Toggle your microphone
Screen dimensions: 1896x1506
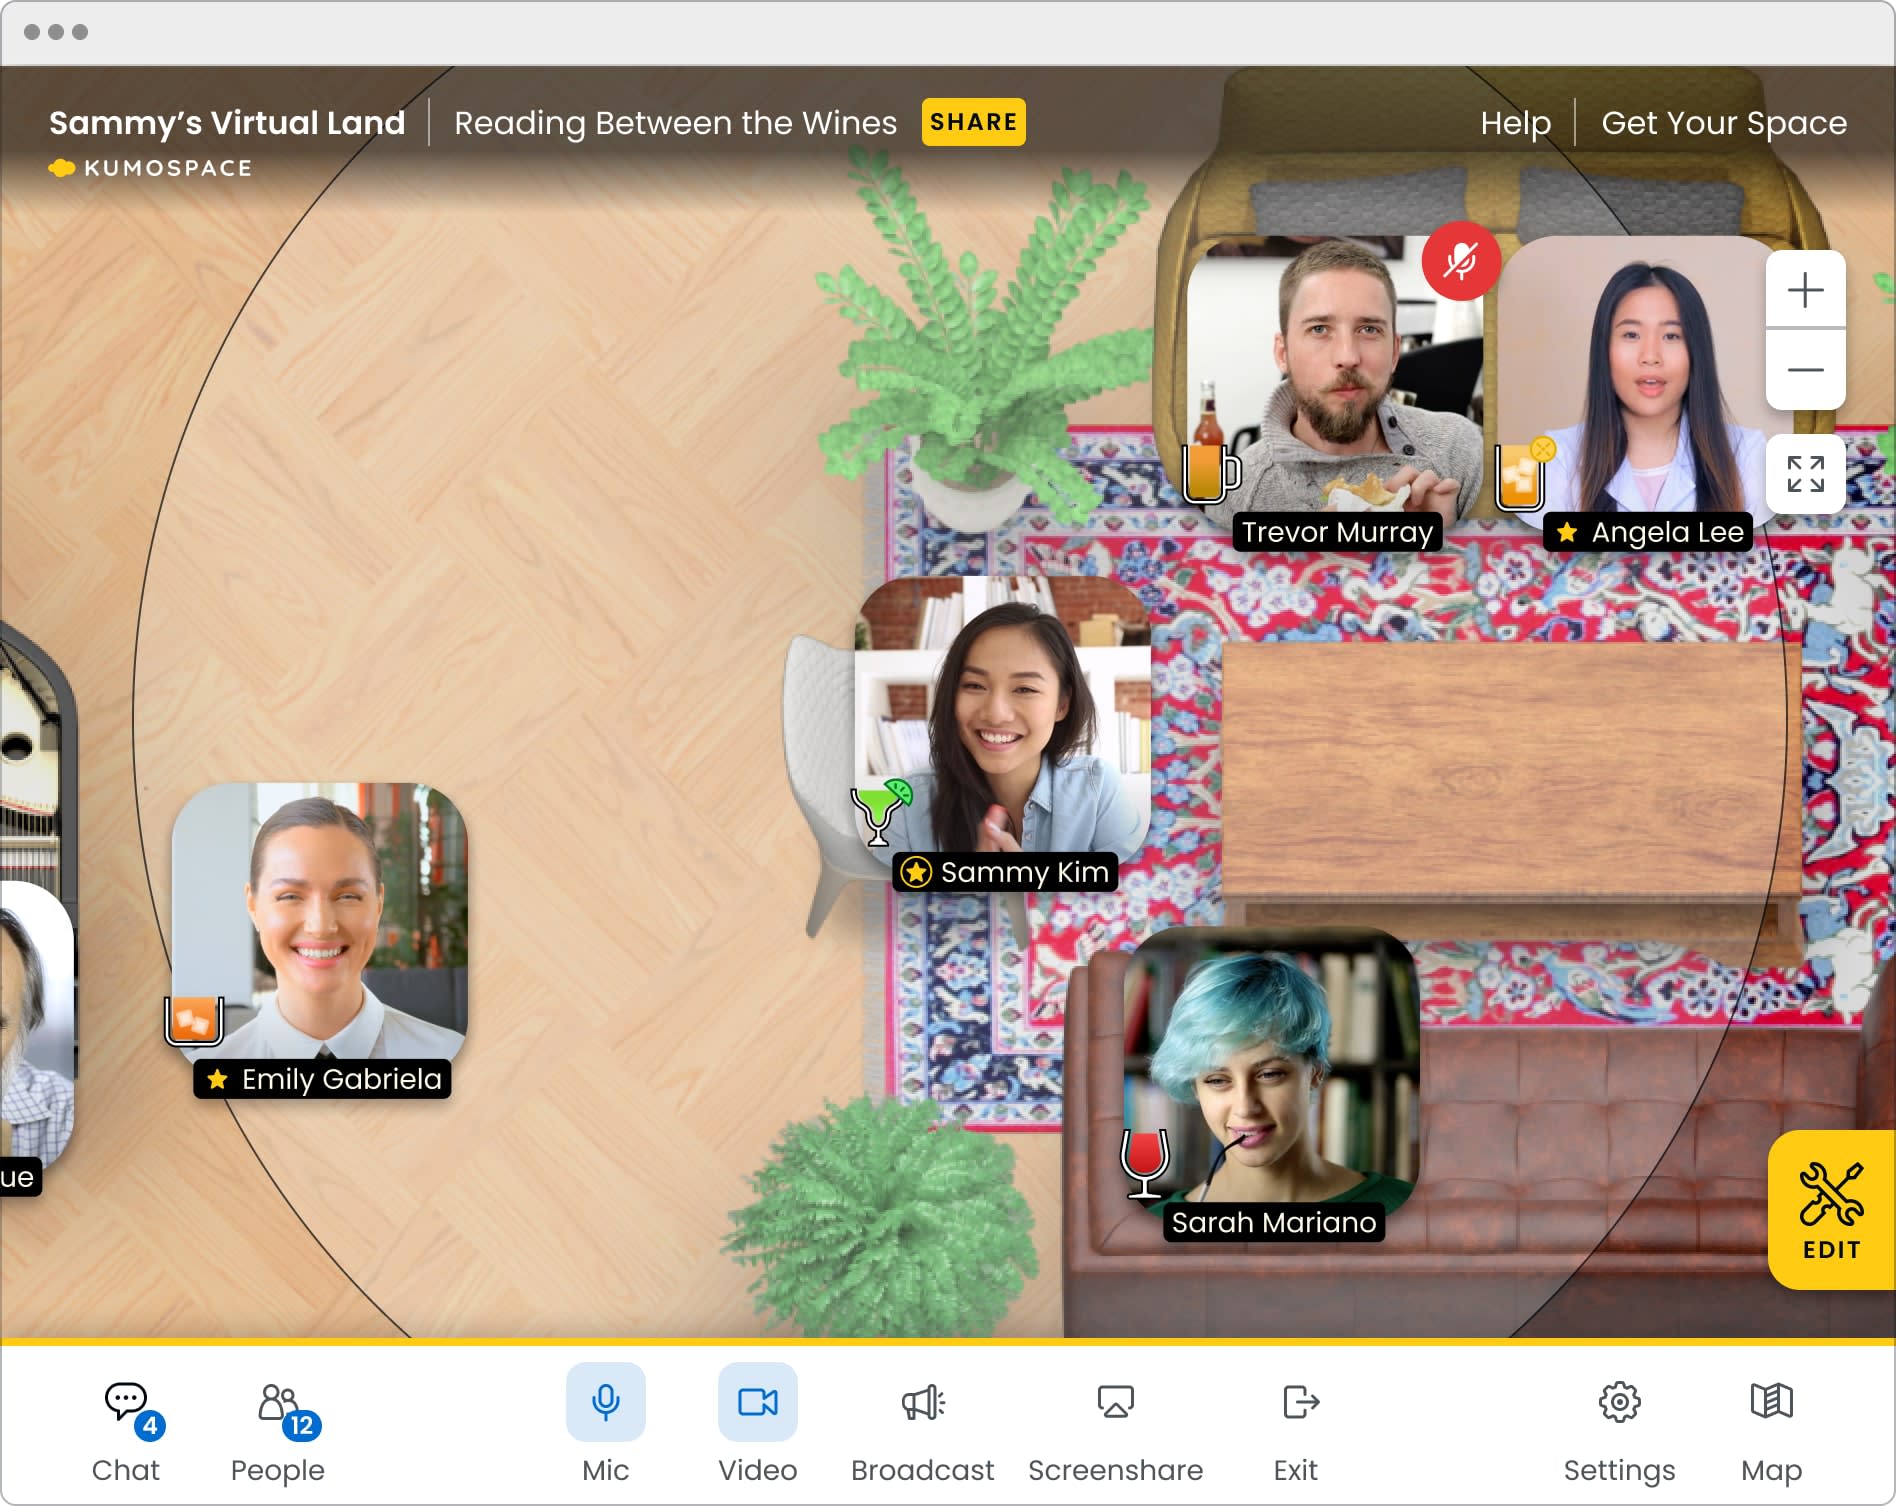pyautogui.click(x=604, y=1402)
